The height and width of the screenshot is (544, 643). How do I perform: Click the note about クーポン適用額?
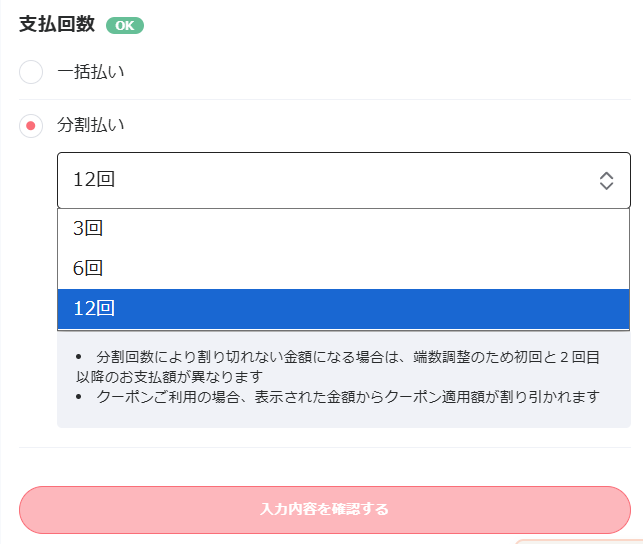pyautogui.click(x=348, y=397)
